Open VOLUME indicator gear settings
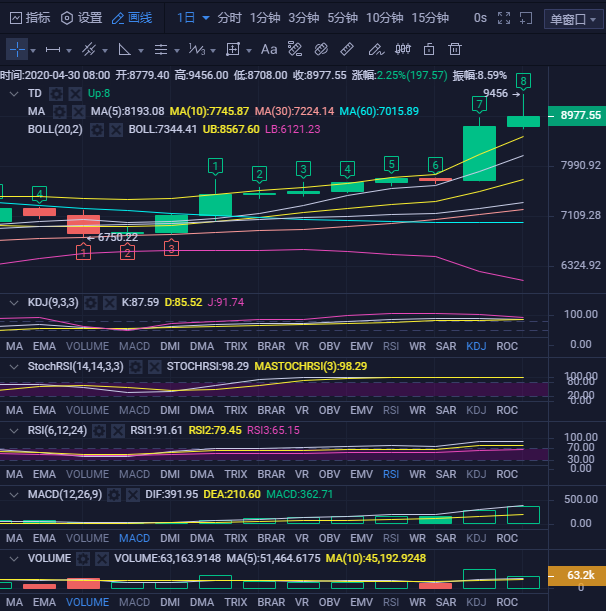This screenshot has height=611, width=606. point(83,559)
